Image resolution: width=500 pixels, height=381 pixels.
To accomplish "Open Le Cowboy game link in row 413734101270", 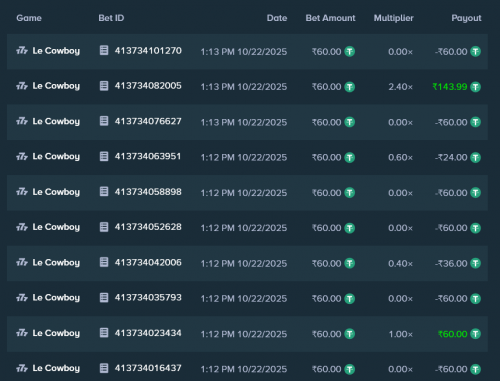I will click(56, 51).
